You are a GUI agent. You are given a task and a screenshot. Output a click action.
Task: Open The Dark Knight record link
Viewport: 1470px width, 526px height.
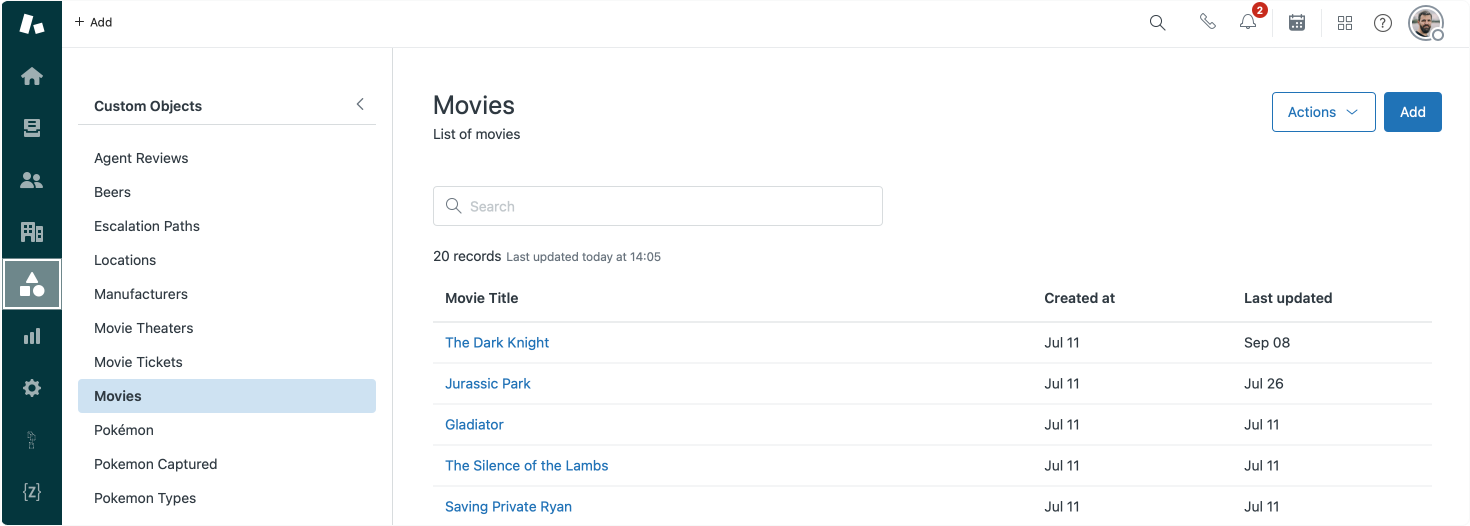[497, 342]
